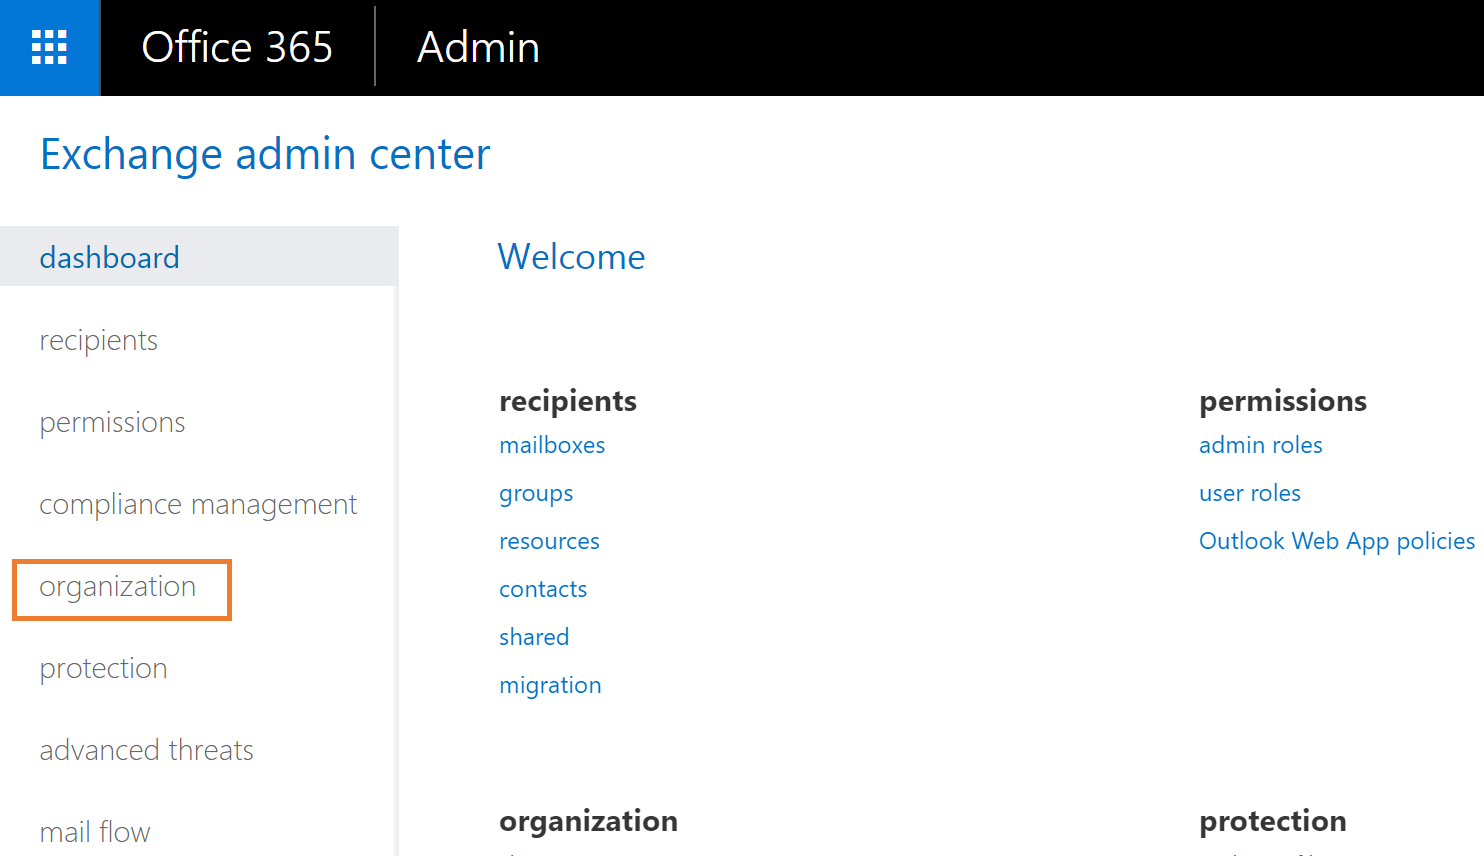Image resolution: width=1484 pixels, height=856 pixels.
Task: Click the groups link under recipients
Action: (x=536, y=494)
